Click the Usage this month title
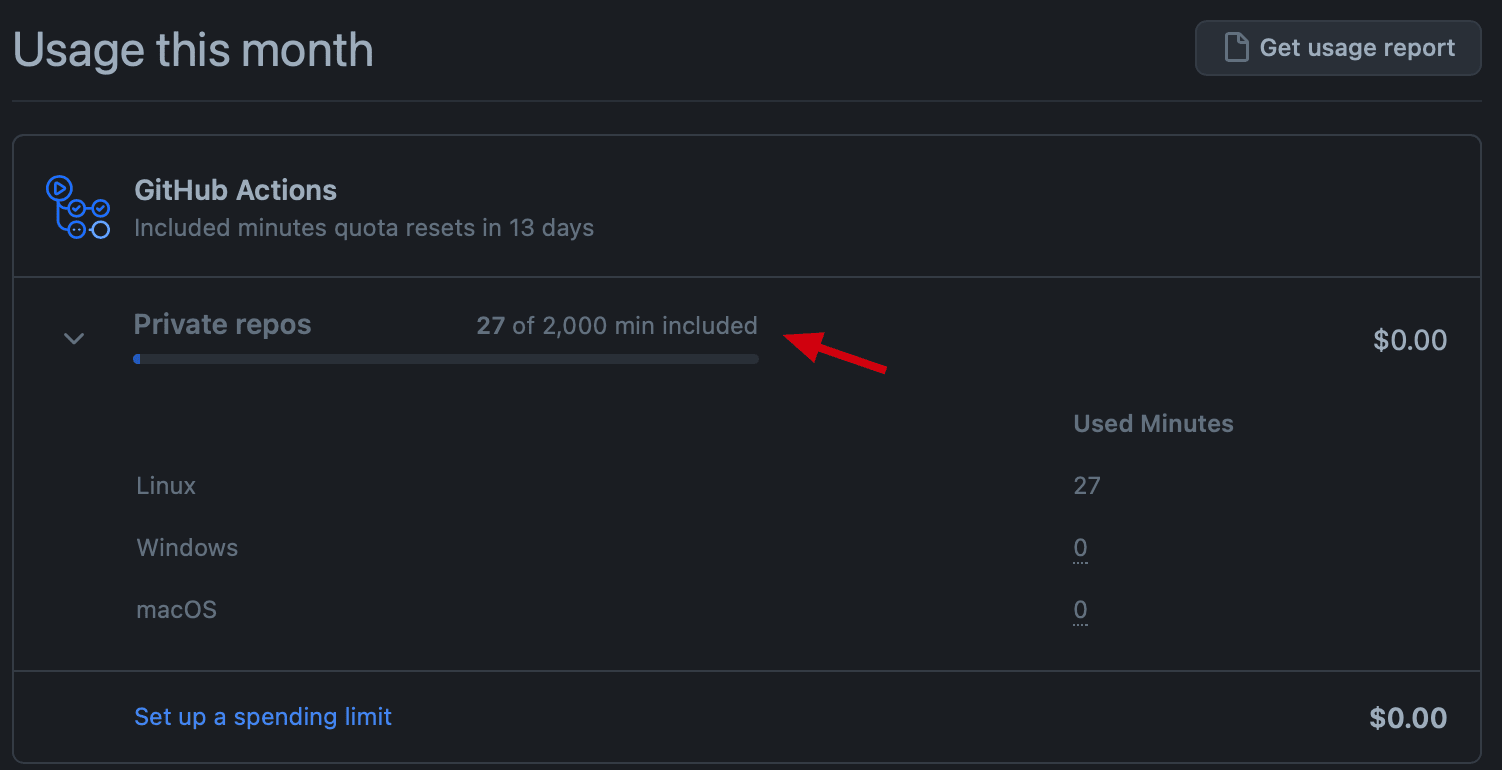This screenshot has height=770, width=1502. coord(193,50)
